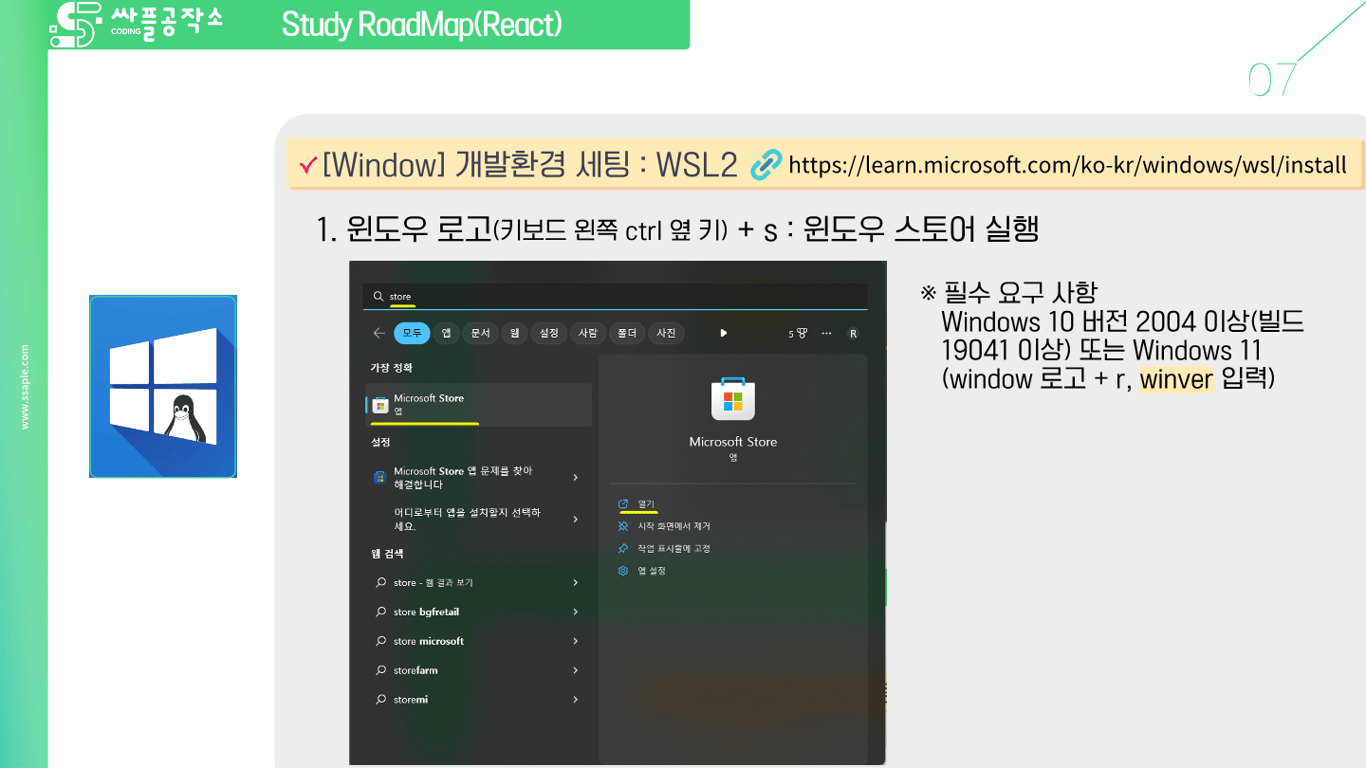Image resolution: width=1366 pixels, height=768 pixels.
Task: Select the "store microsoft" suggestion
Action: click(x=479, y=641)
